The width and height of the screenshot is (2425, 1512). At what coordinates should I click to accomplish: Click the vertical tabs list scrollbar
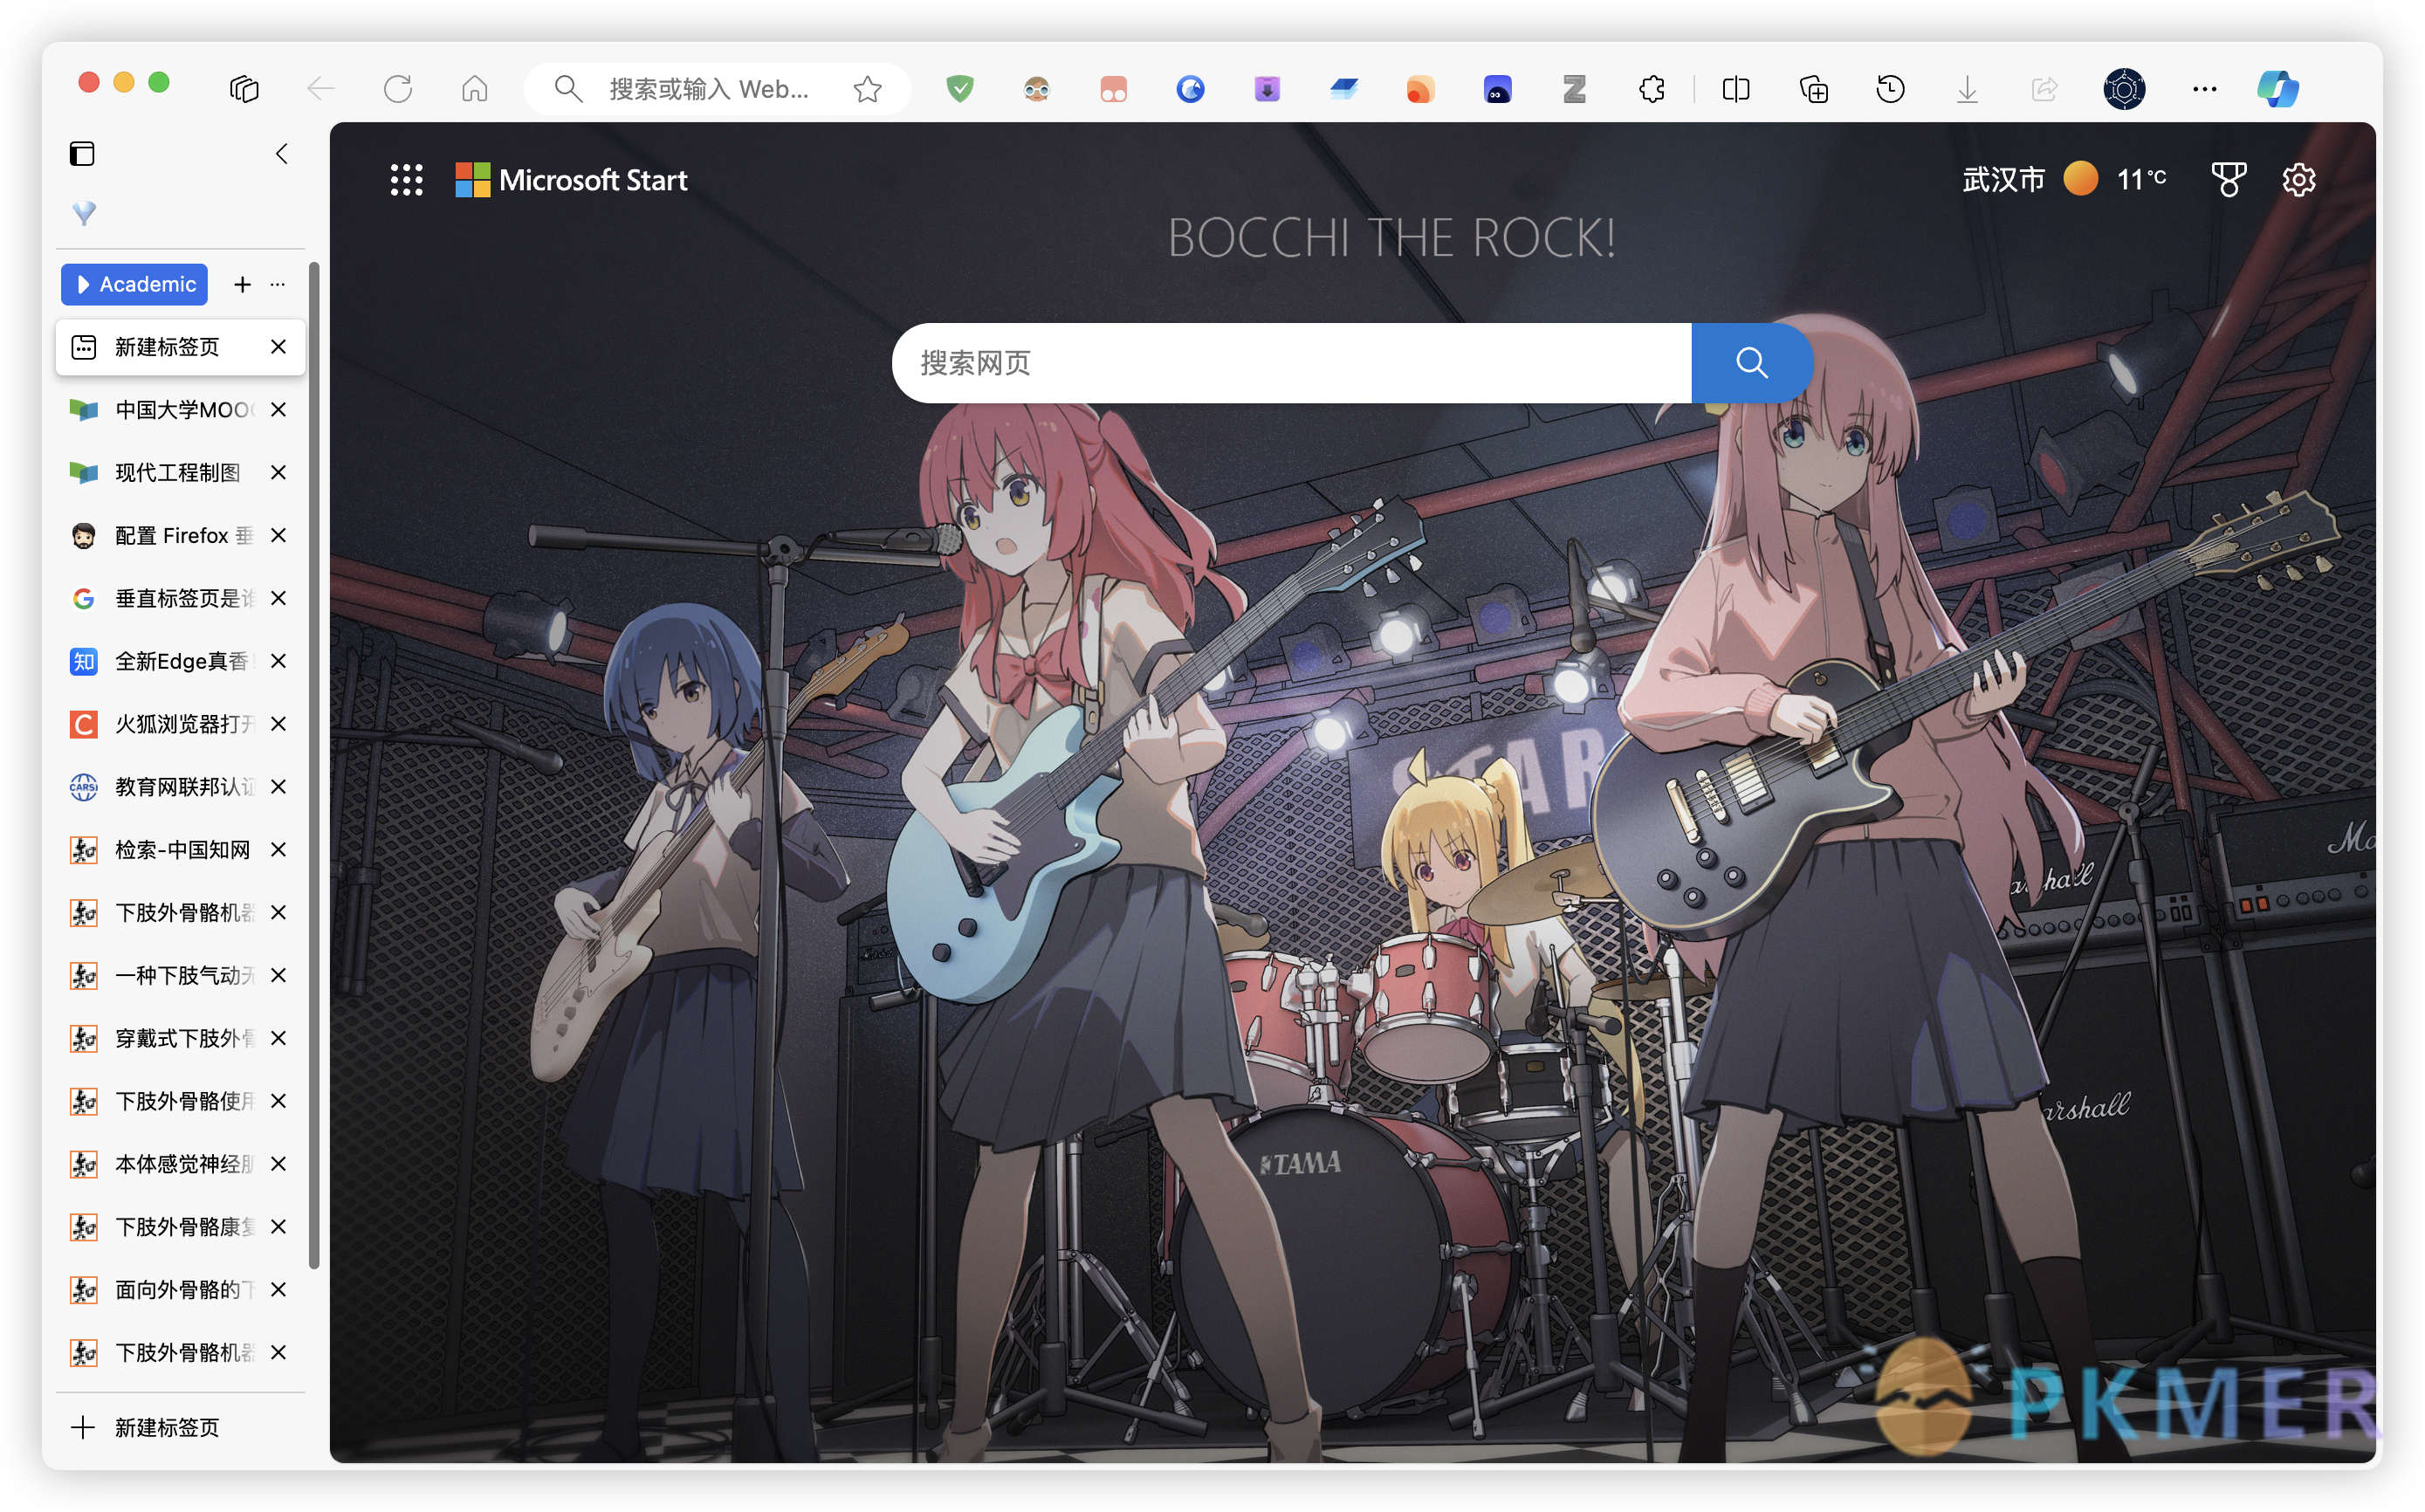[314, 765]
